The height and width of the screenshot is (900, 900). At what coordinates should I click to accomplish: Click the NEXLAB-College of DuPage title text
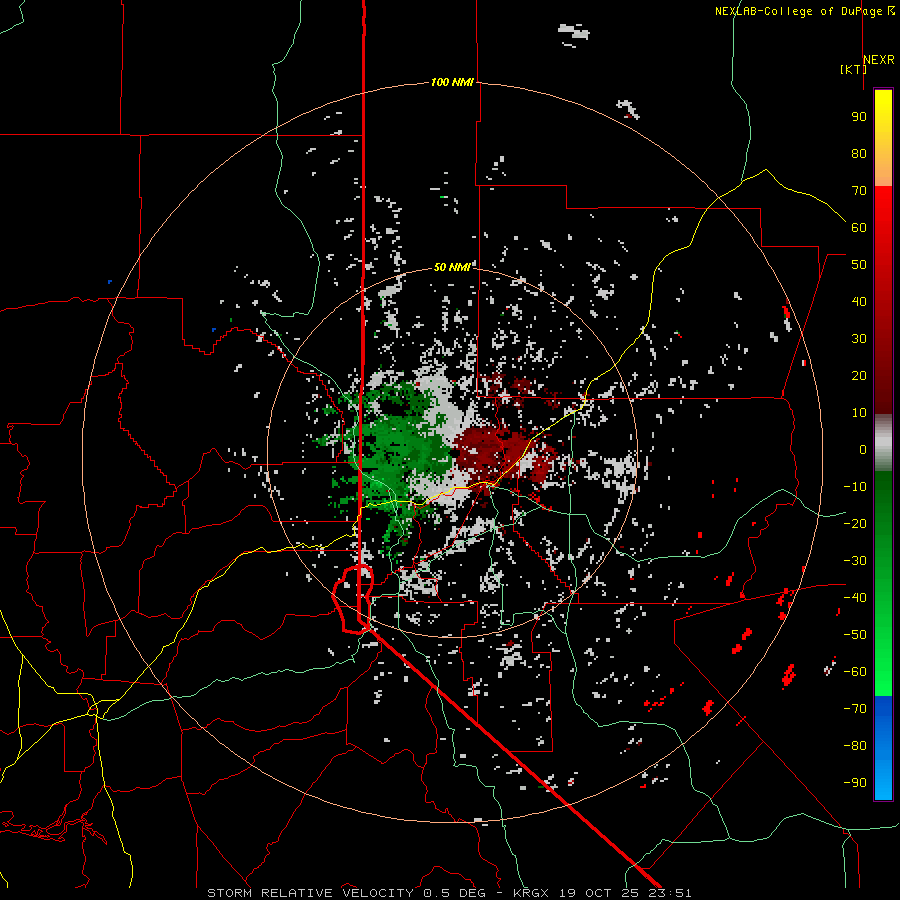798,11
